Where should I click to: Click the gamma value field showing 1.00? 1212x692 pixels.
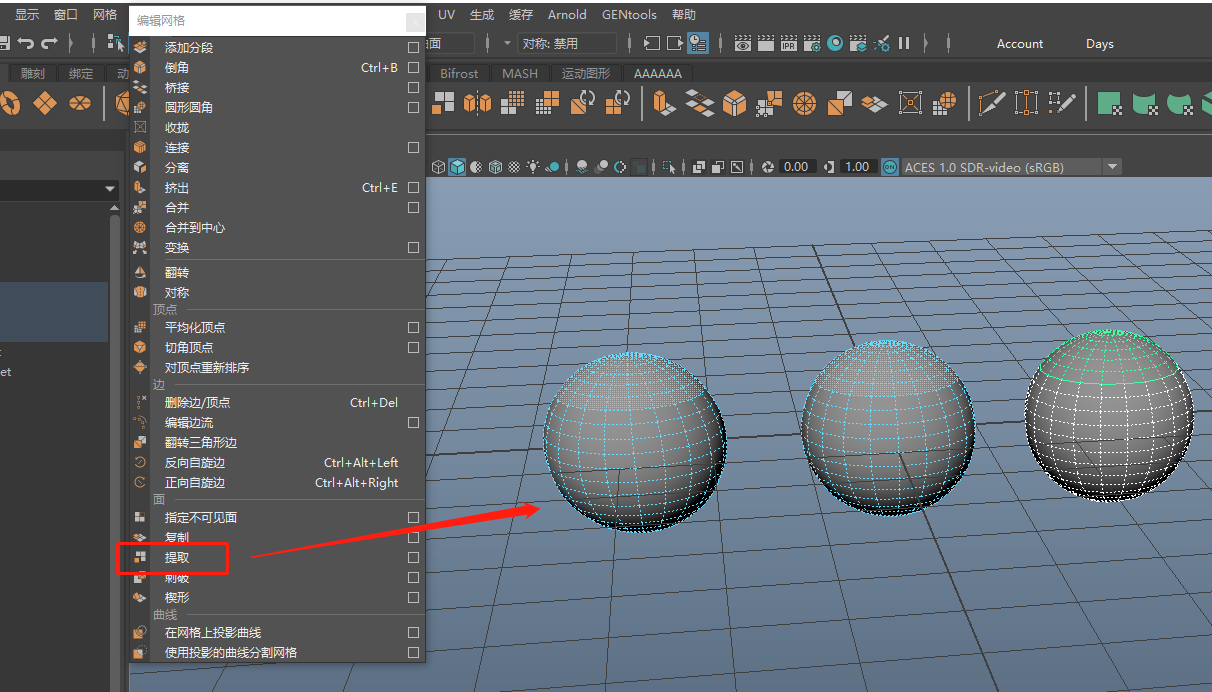coord(857,167)
